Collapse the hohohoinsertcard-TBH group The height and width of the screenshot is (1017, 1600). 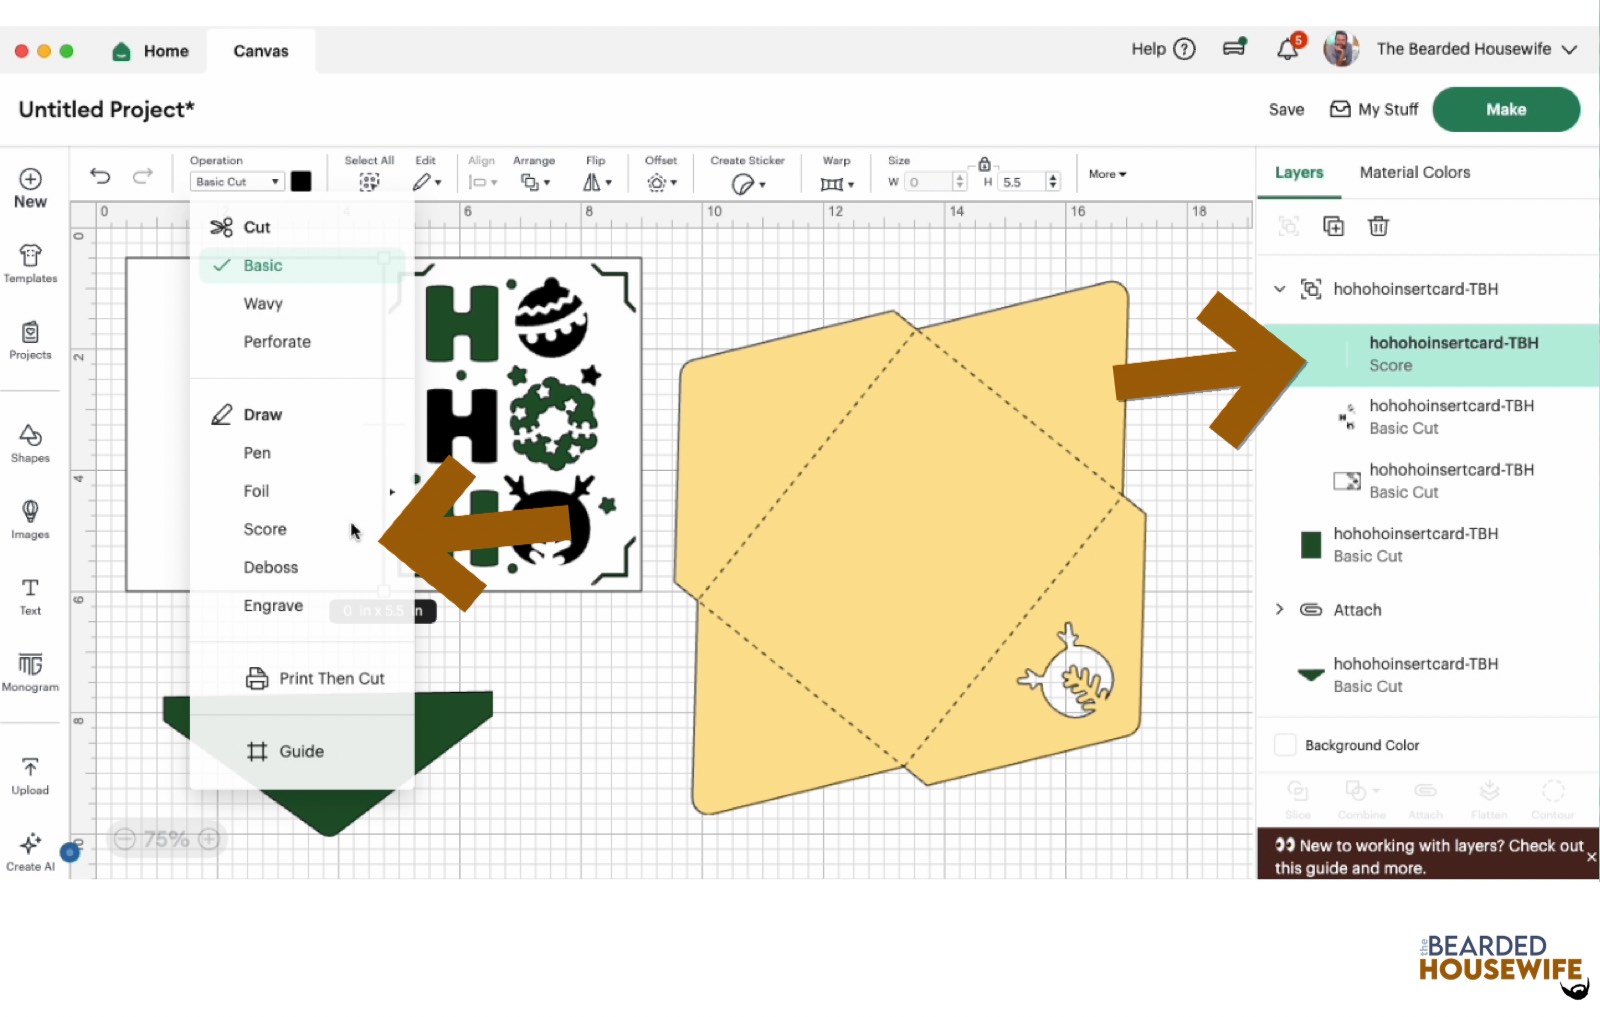pos(1279,289)
